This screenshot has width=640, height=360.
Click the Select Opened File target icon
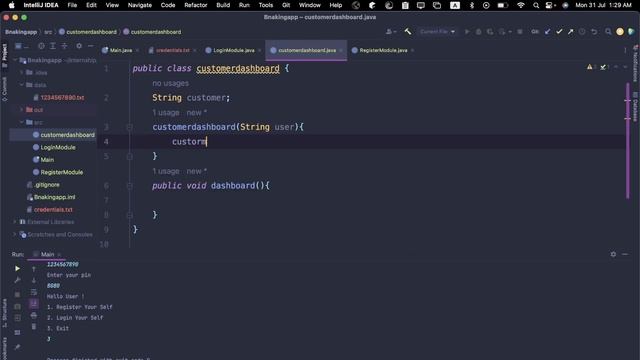pyautogui.click(x=41, y=46)
